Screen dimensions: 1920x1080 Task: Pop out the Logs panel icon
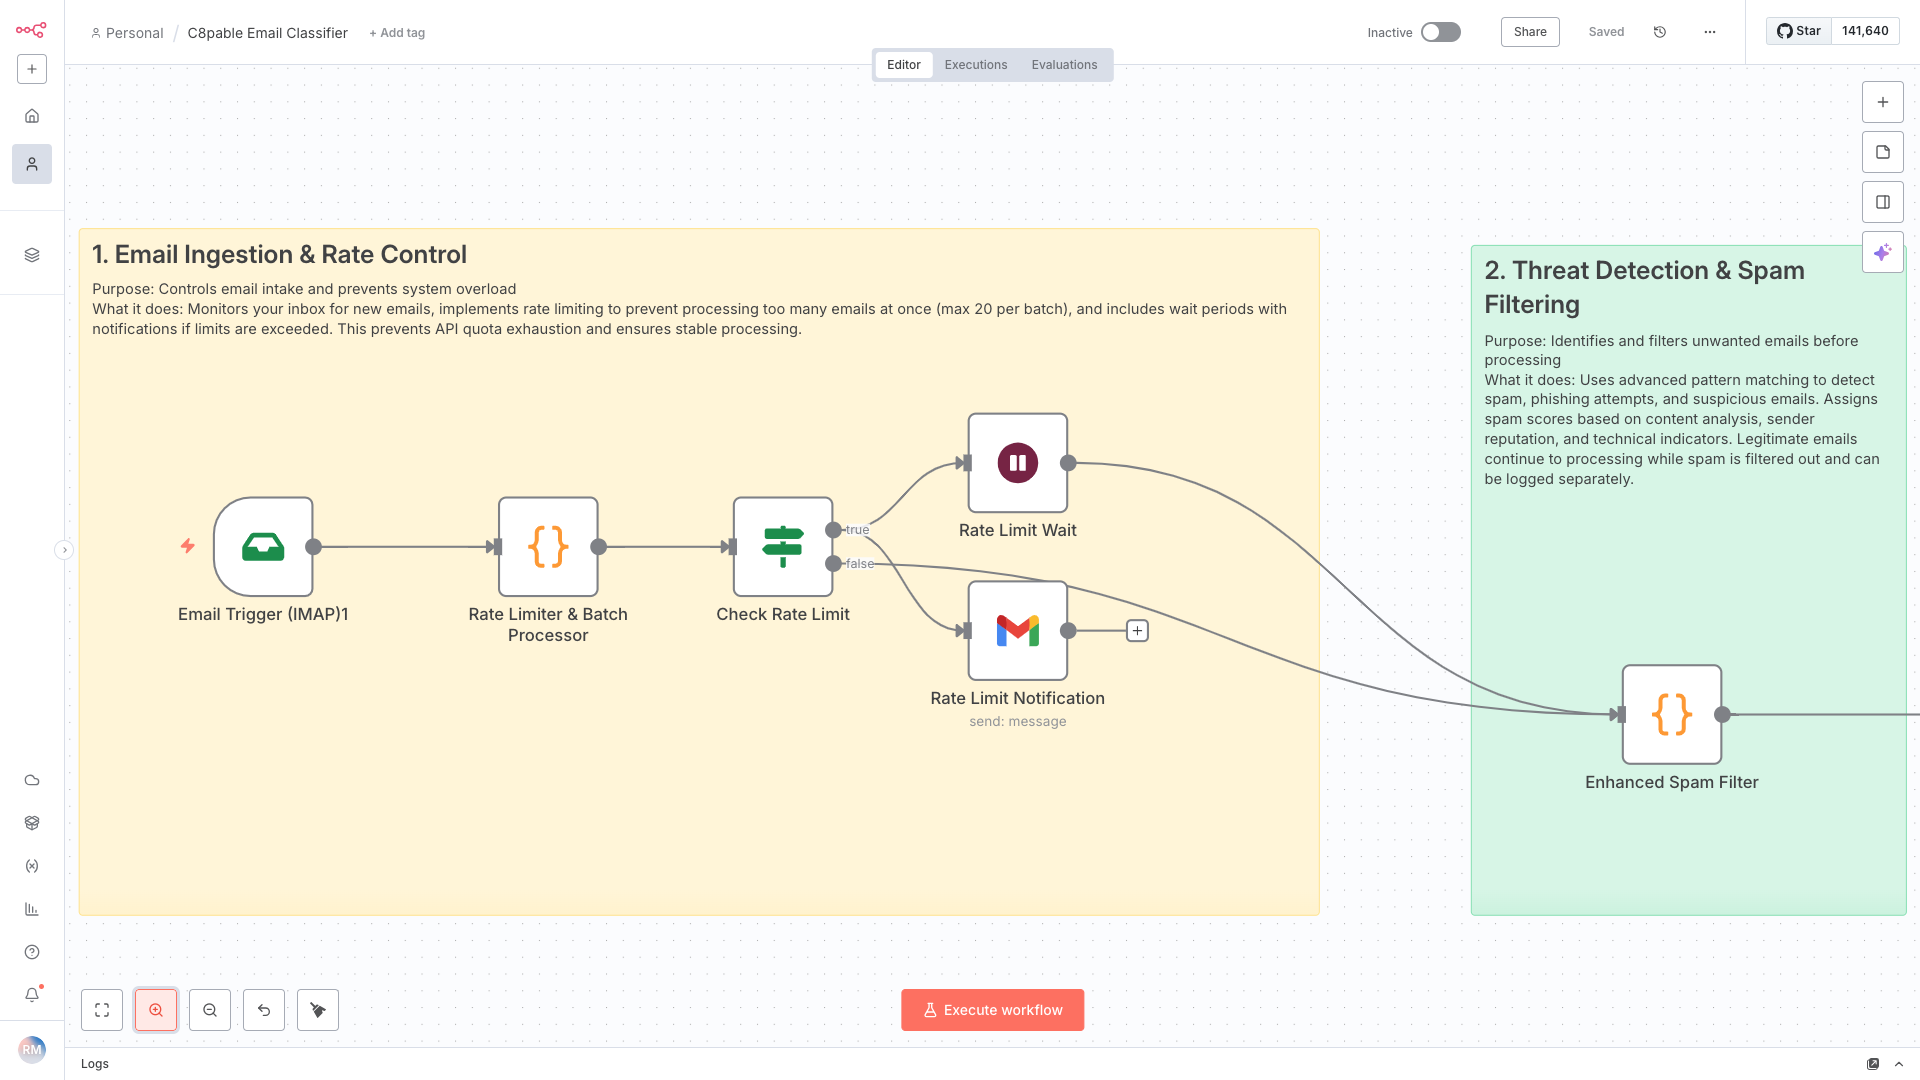pos(1873,1064)
